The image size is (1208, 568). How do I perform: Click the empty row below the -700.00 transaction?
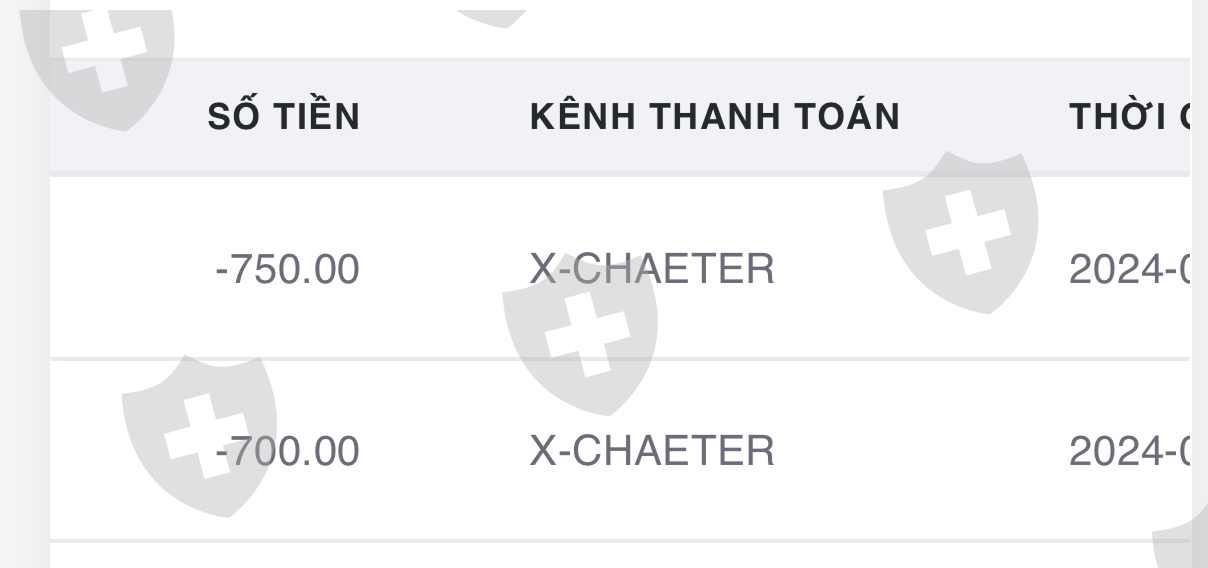[x=600, y=556]
